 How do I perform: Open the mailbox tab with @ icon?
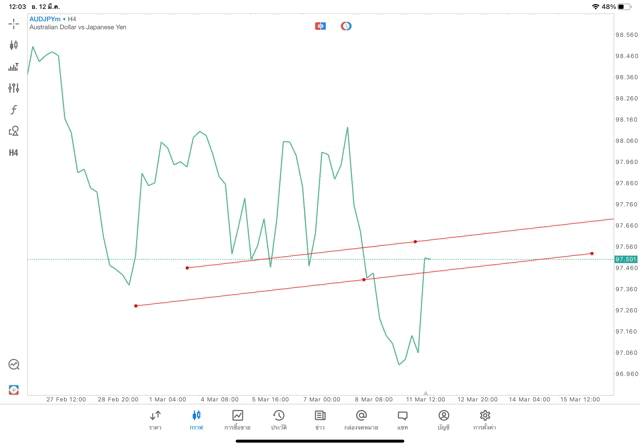361,420
